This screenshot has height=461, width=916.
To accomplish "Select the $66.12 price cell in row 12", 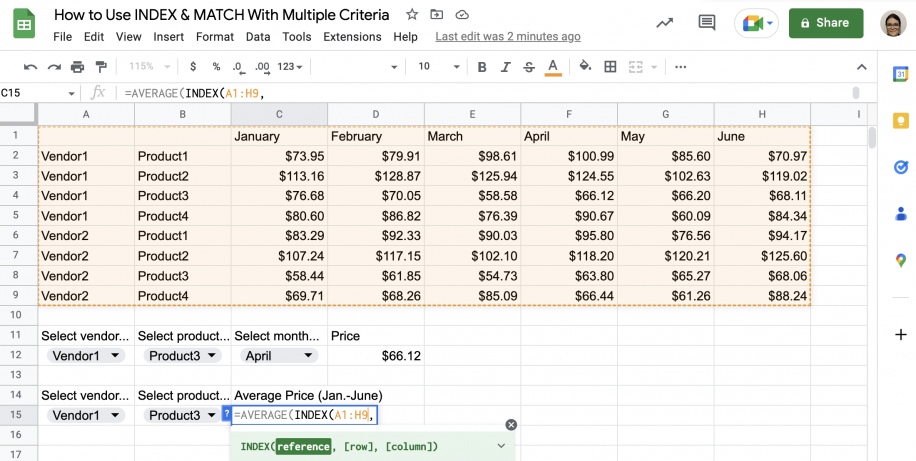I will pos(376,356).
